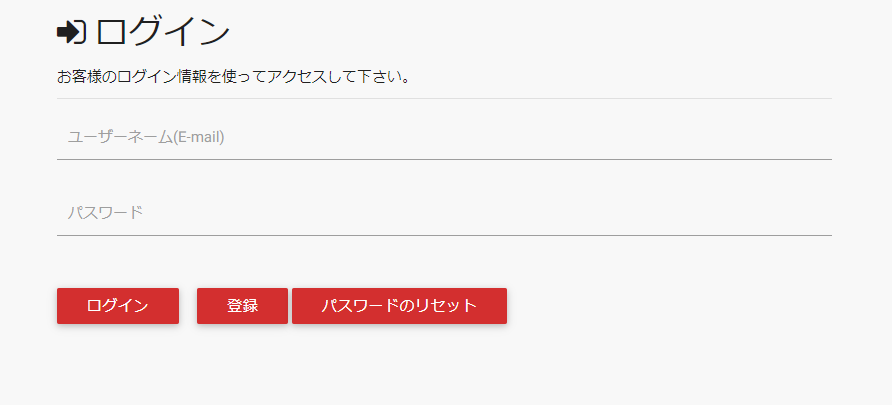This screenshot has height=405, width=892.
Task: Click the underline of the username field
Action: (x=444, y=159)
